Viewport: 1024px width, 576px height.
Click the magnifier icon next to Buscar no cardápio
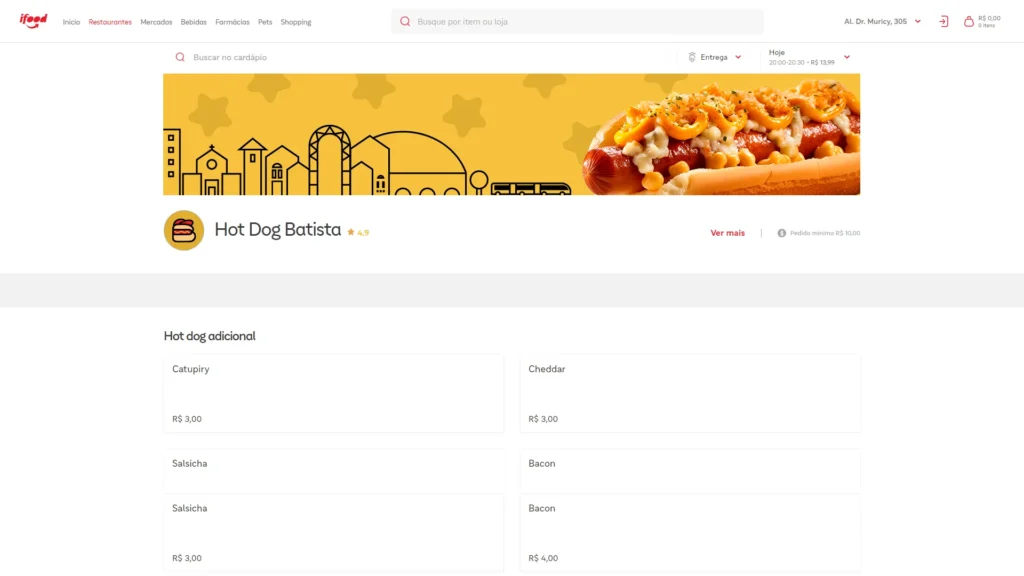pyautogui.click(x=180, y=57)
